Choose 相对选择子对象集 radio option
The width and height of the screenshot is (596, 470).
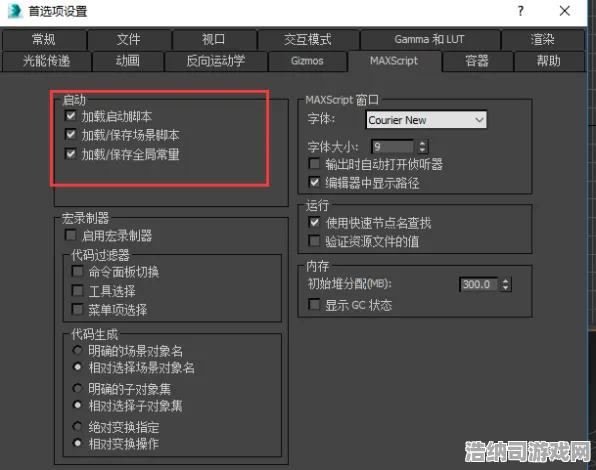click(x=78, y=405)
